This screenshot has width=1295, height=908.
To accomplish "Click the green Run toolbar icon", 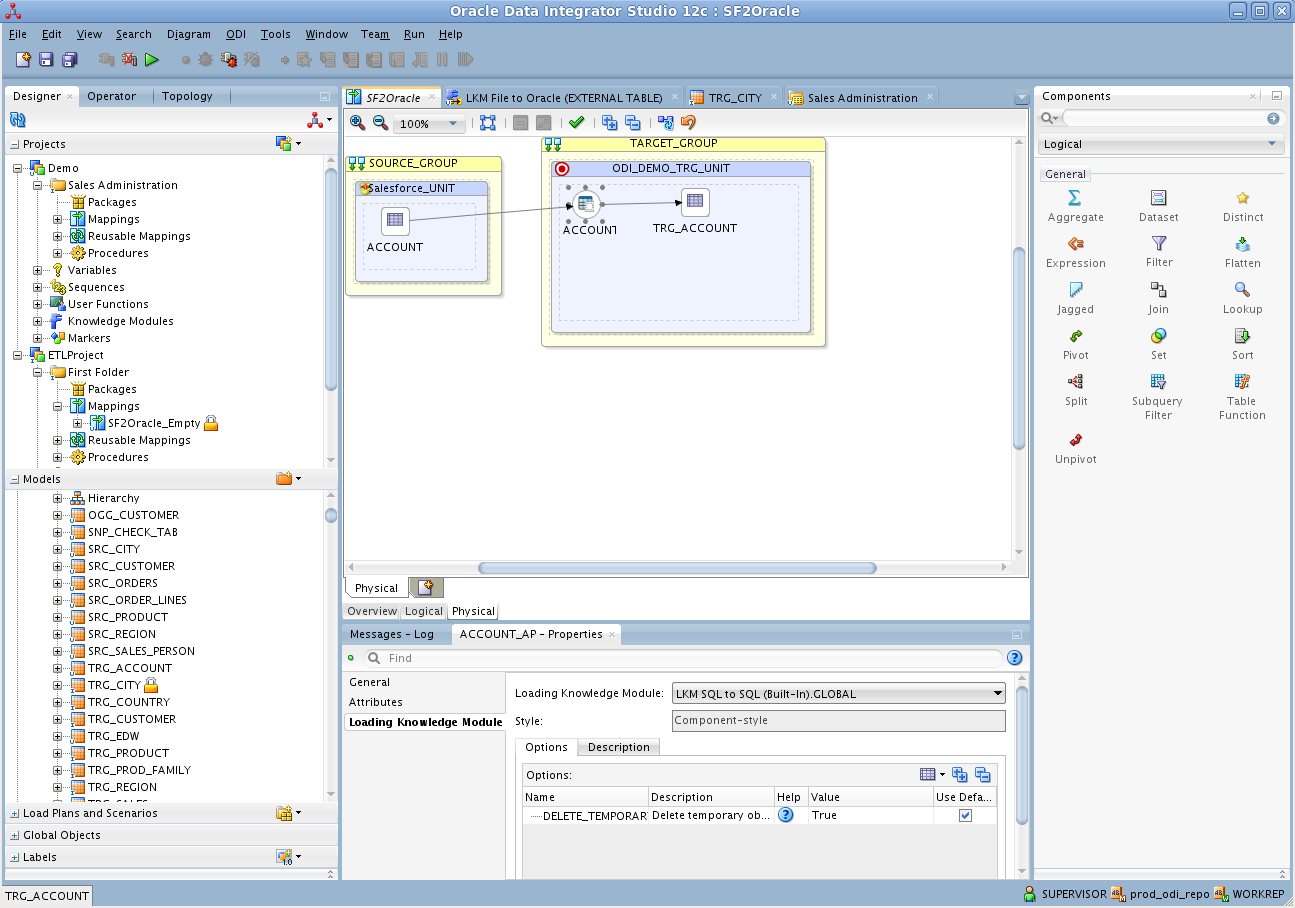I will [x=152, y=60].
